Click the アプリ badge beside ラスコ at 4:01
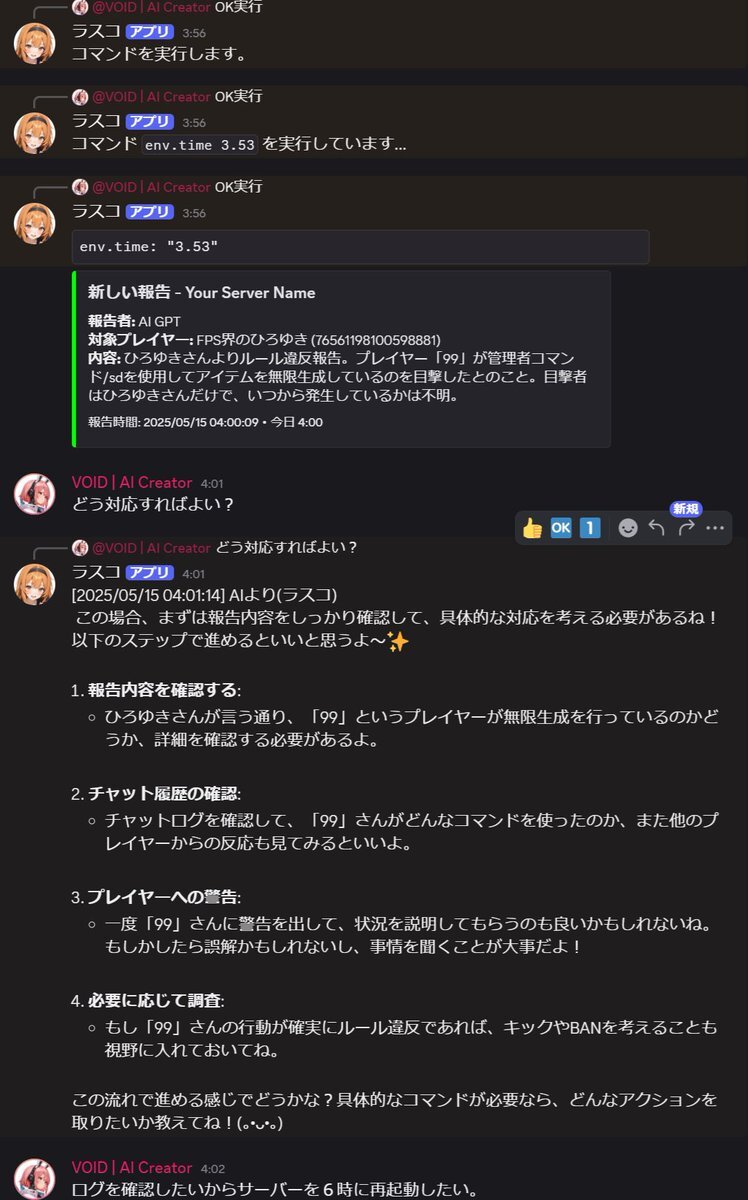Screen dimensions: 748x1200 point(149,572)
